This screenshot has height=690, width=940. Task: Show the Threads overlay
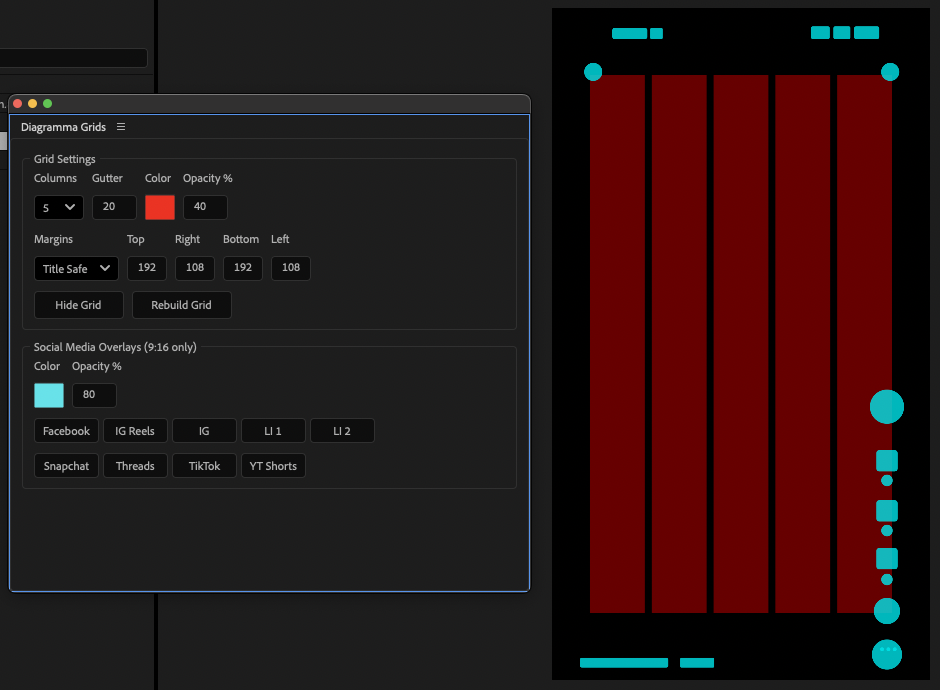pyautogui.click(x=135, y=465)
